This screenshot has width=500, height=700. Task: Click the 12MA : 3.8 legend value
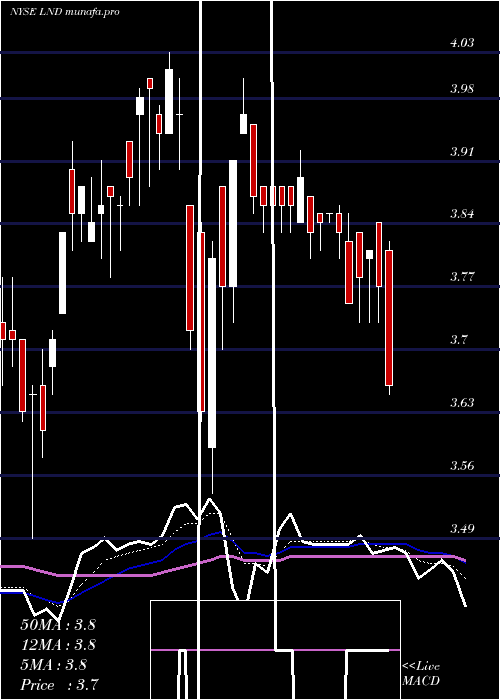[x=58, y=645]
